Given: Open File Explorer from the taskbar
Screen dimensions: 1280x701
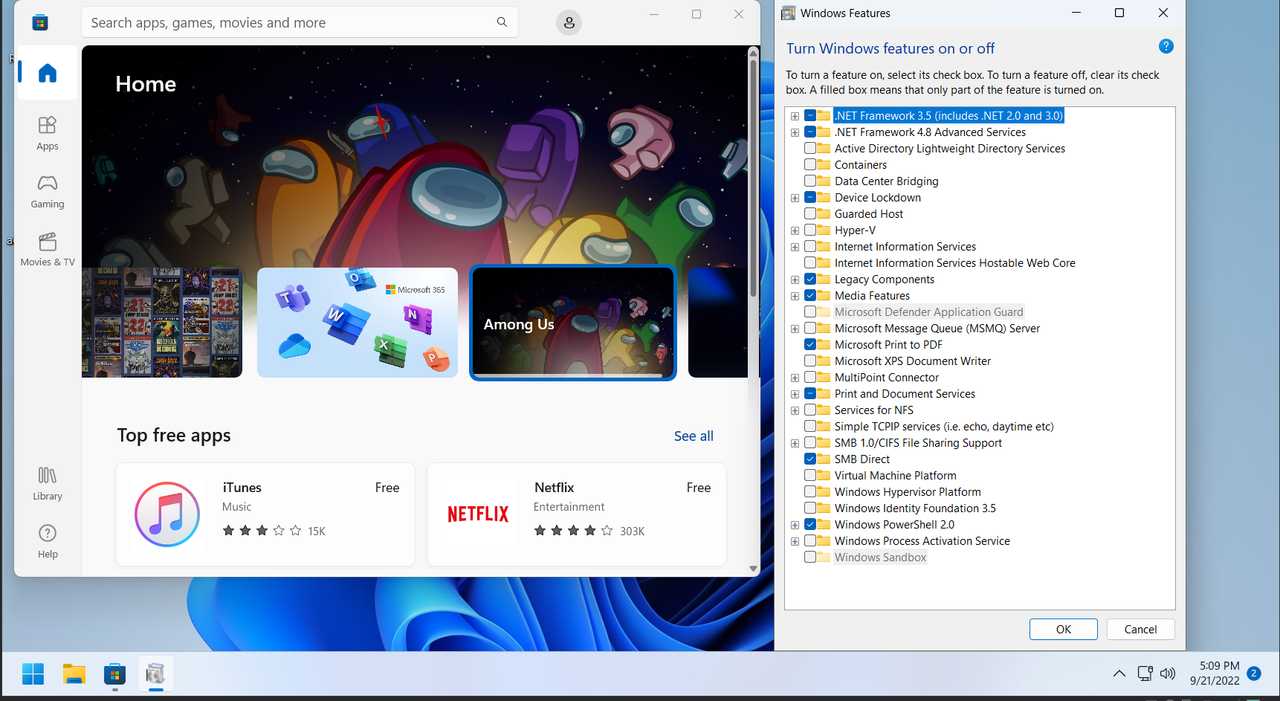Looking at the screenshot, I should pyautogui.click(x=74, y=674).
